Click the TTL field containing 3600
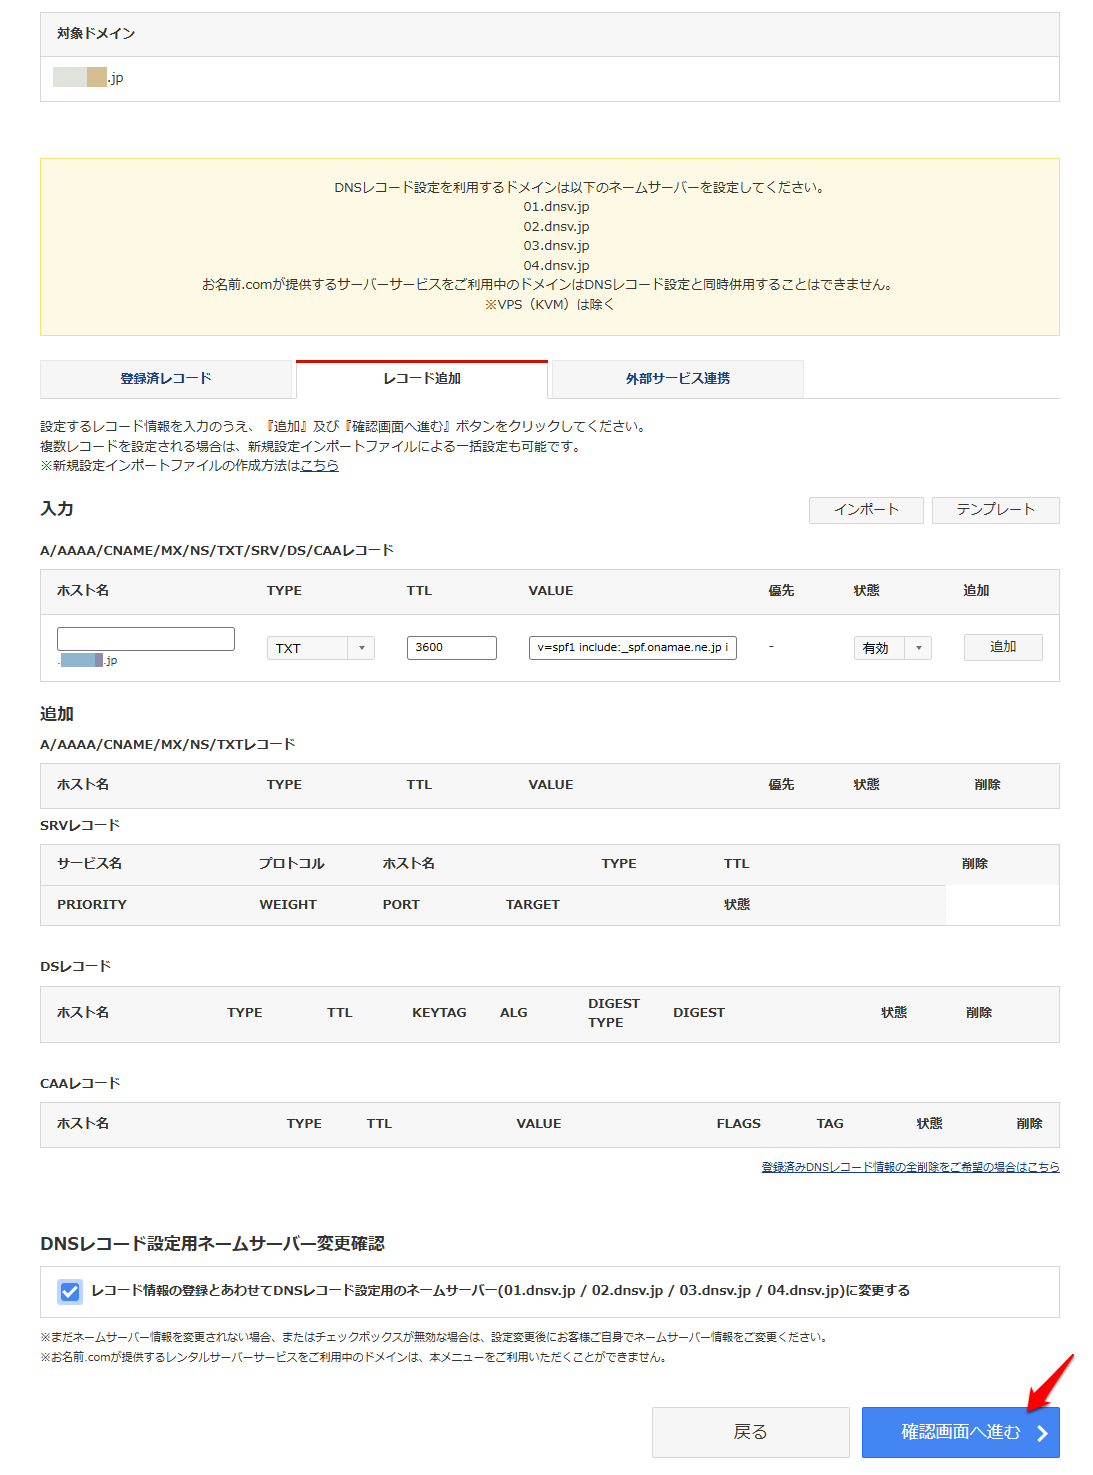The width and height of the screenshot is (1093, 1475). coord(451,648)
